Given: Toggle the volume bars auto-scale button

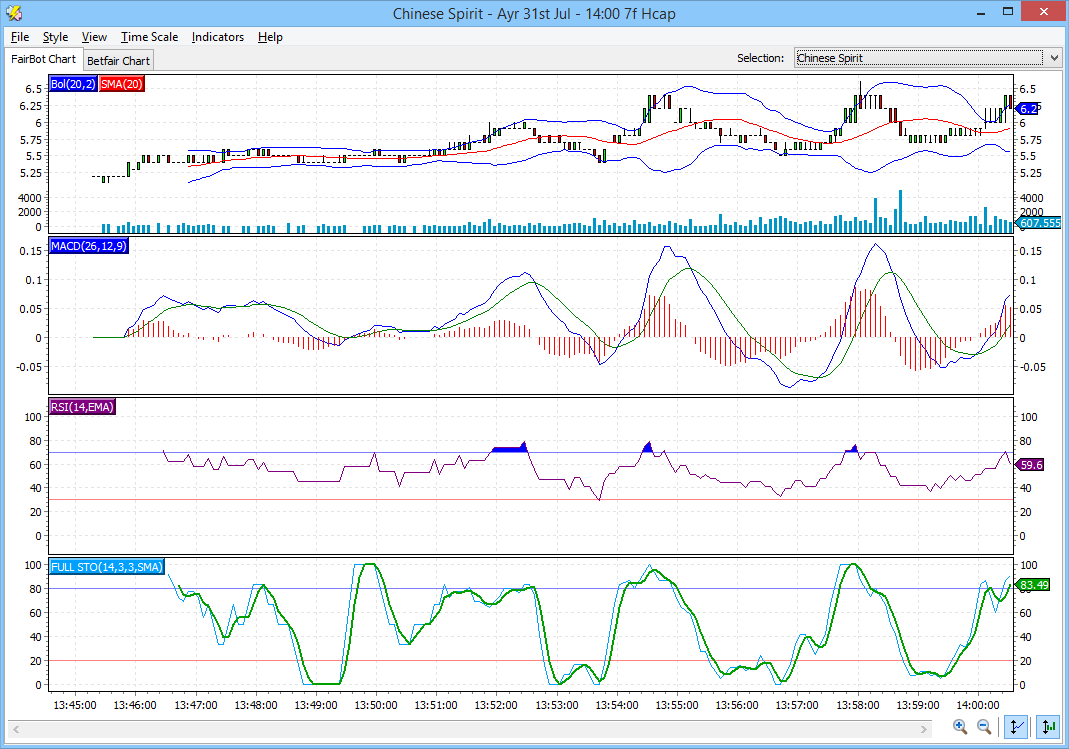Looking at the screenshot, I should tap(1049, 727).
